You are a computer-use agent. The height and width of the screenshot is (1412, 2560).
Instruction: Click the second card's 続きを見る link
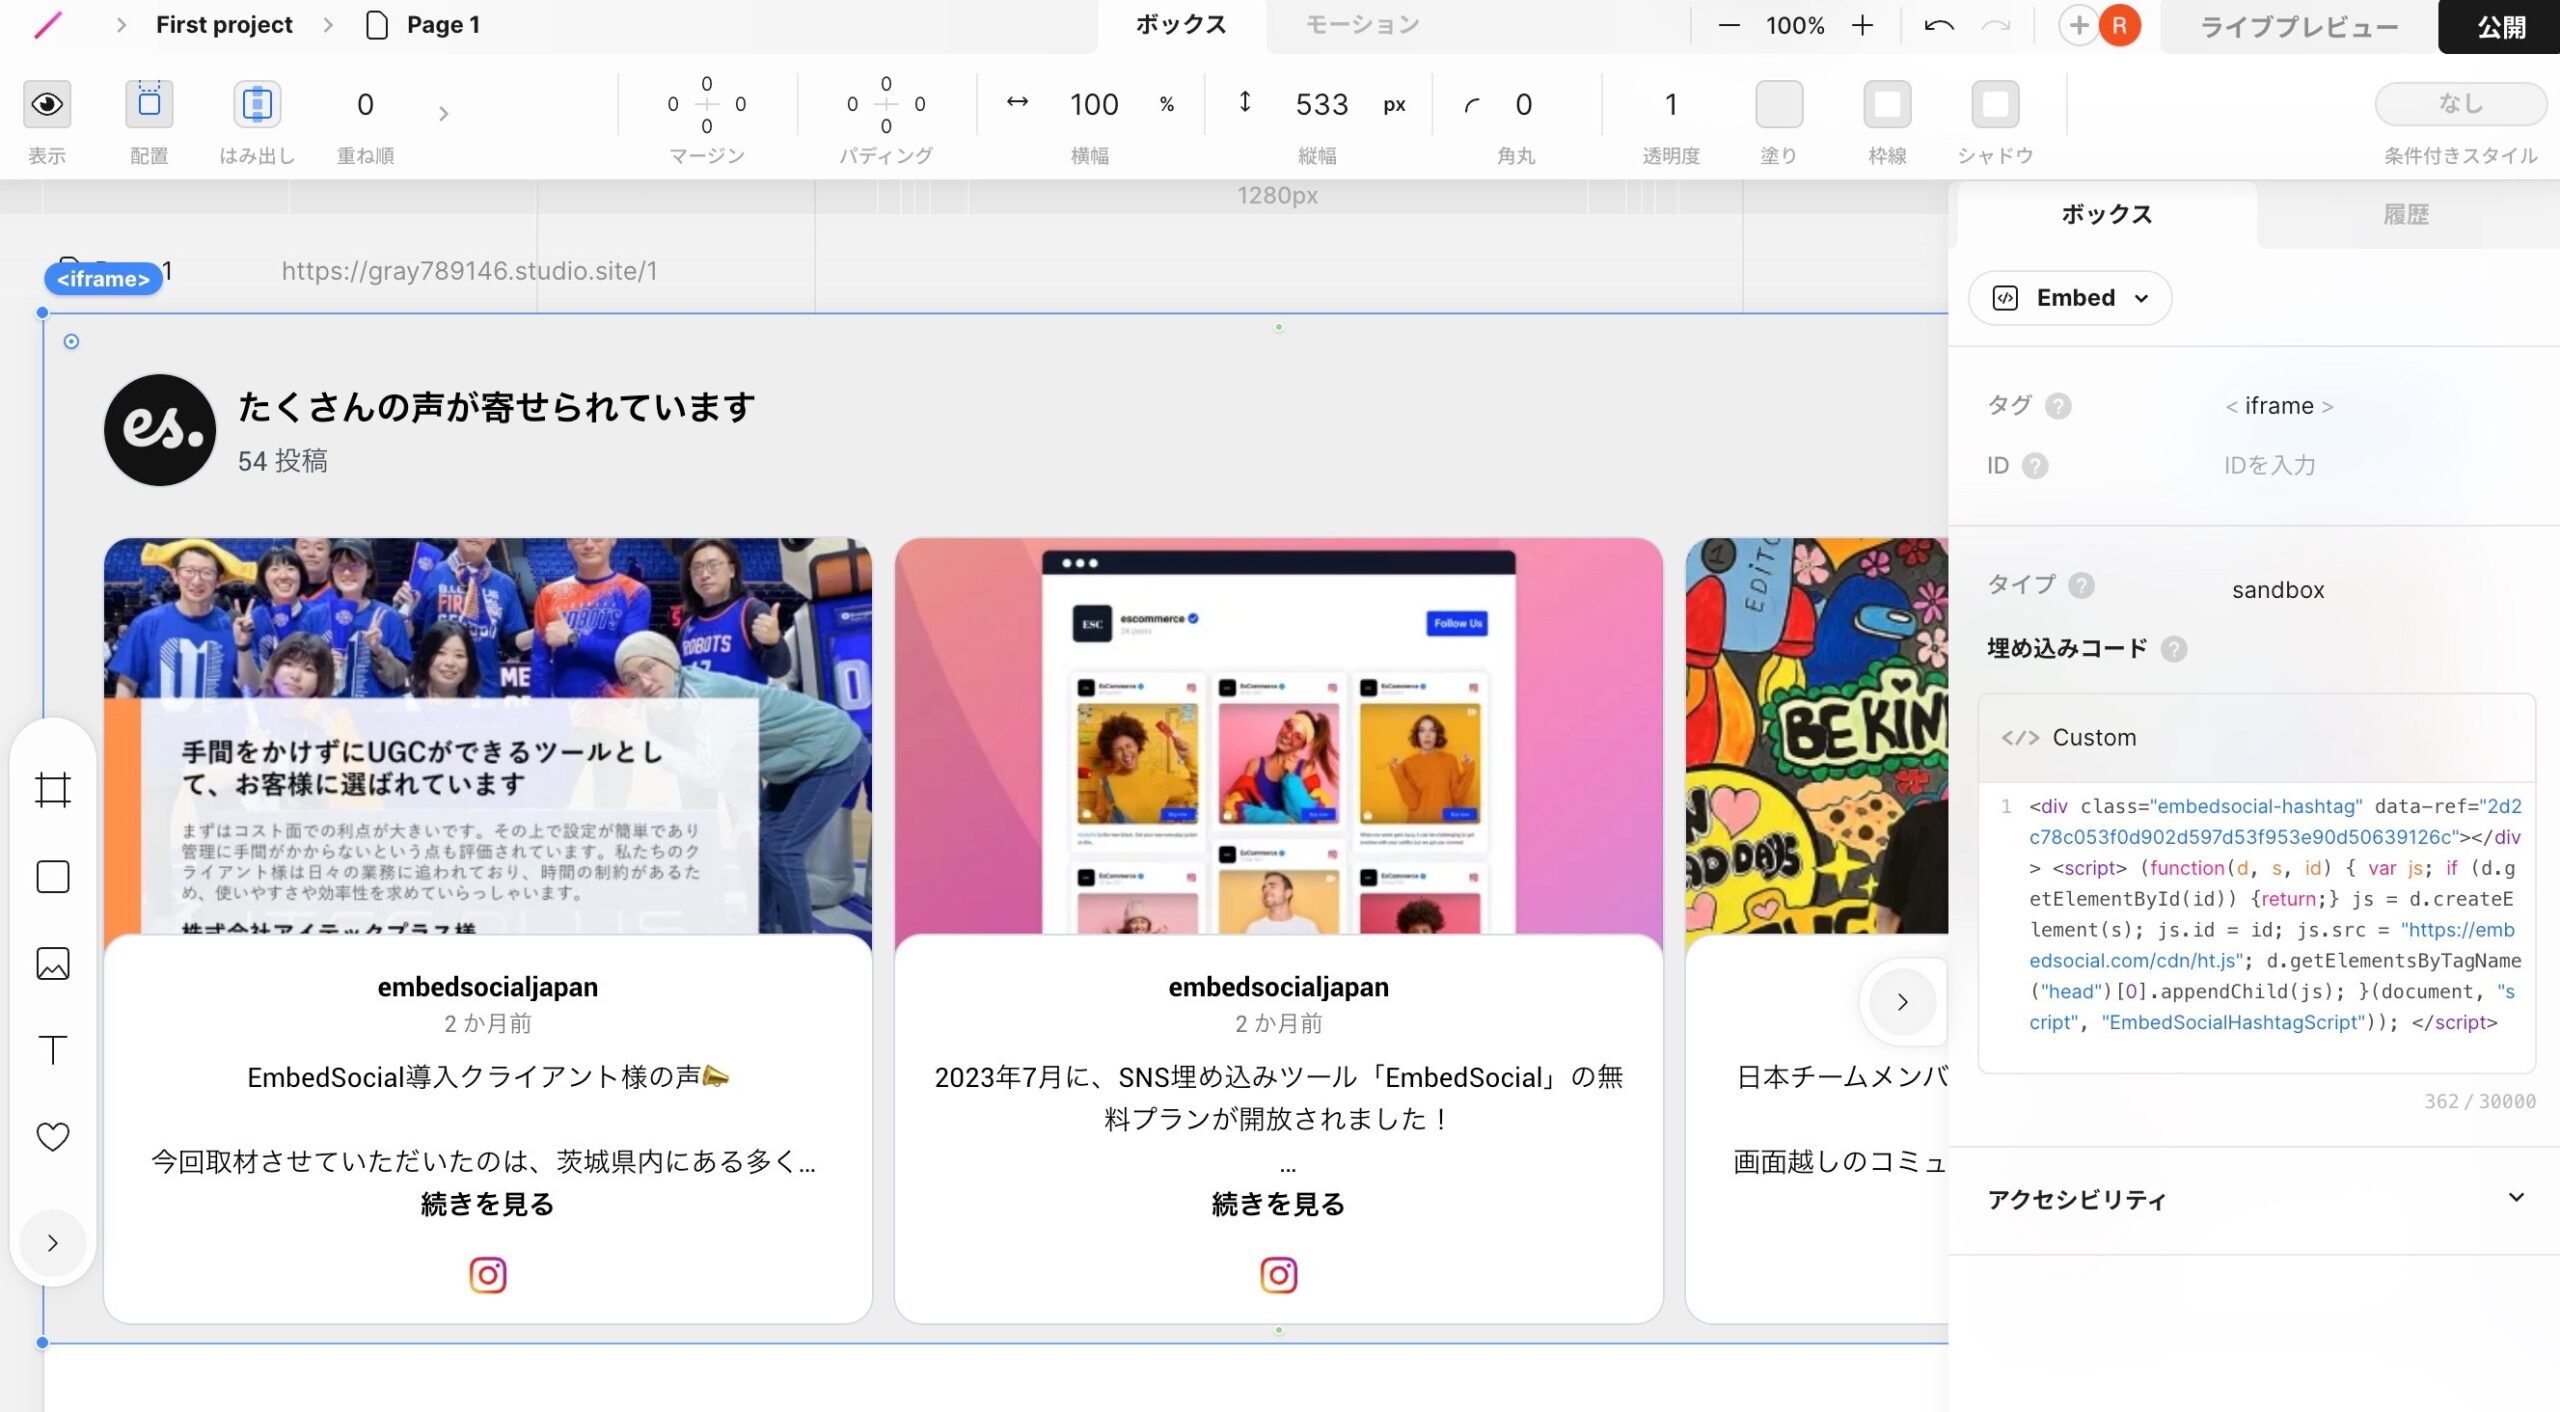click(1278, 1204)
